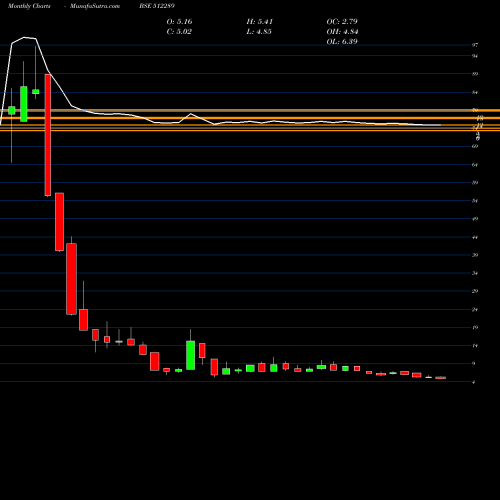
Task: Click the tall green candlestick peaking near 19
Action: click(190, 355)
